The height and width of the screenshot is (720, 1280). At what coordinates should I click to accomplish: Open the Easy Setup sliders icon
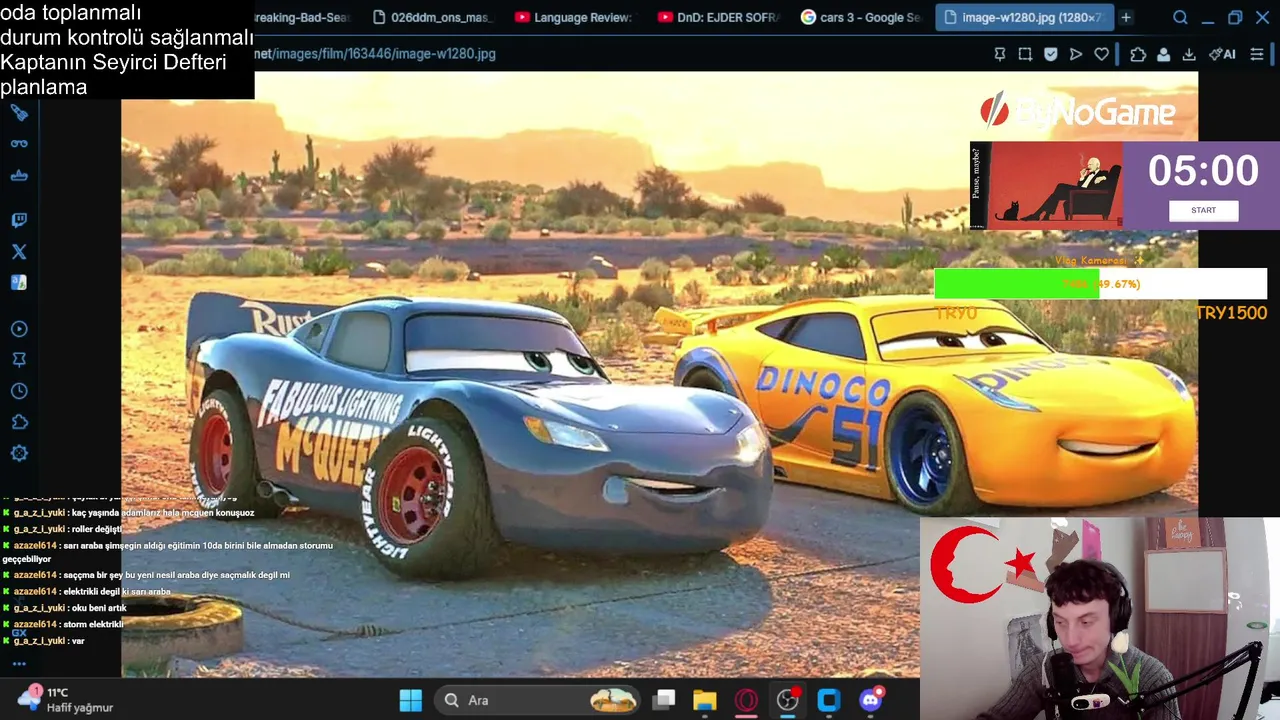click(x=1257, y=54)
